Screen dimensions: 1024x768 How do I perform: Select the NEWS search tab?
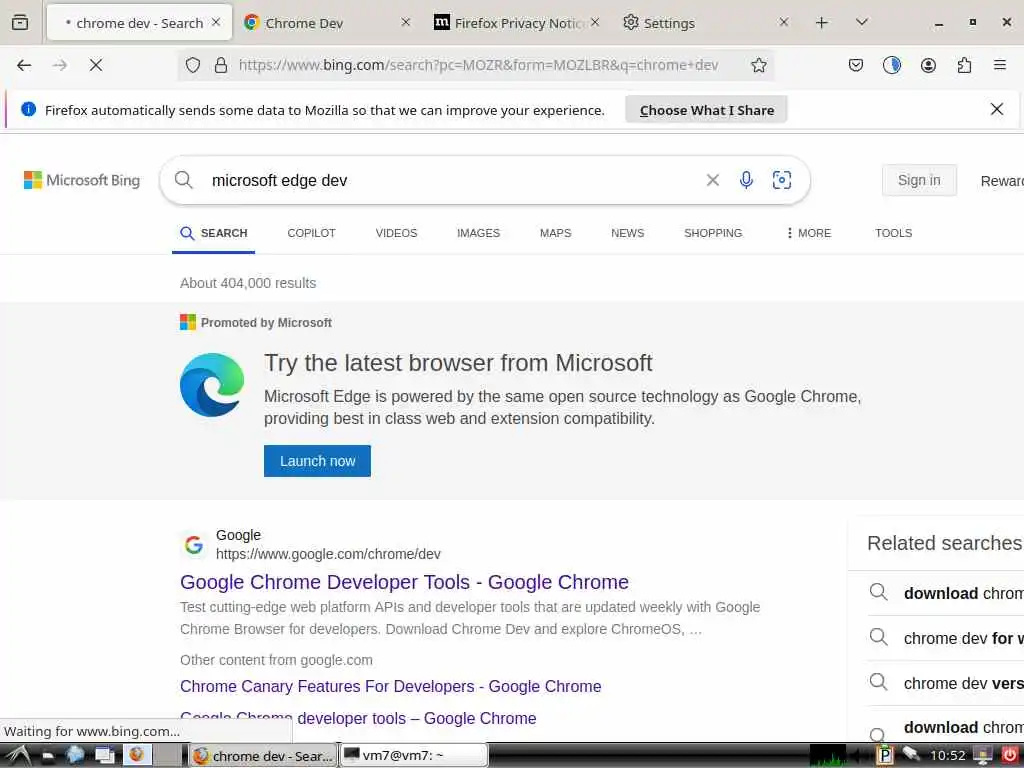click(x=628, y=233)
